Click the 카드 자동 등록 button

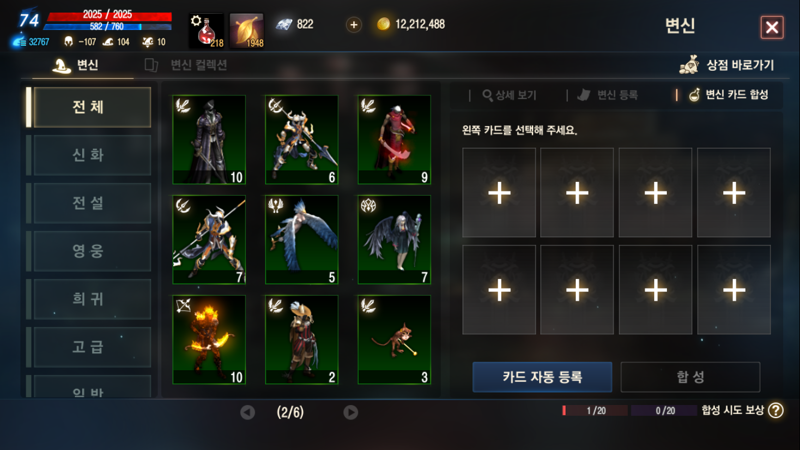(542, 377)
